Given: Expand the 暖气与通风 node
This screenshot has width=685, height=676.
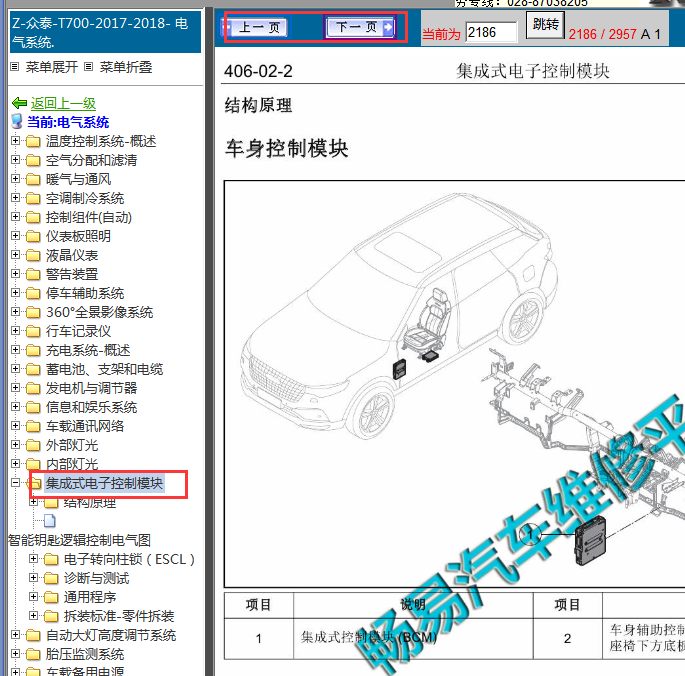Looking at the screenshot, I should click(x=15, y=179).
